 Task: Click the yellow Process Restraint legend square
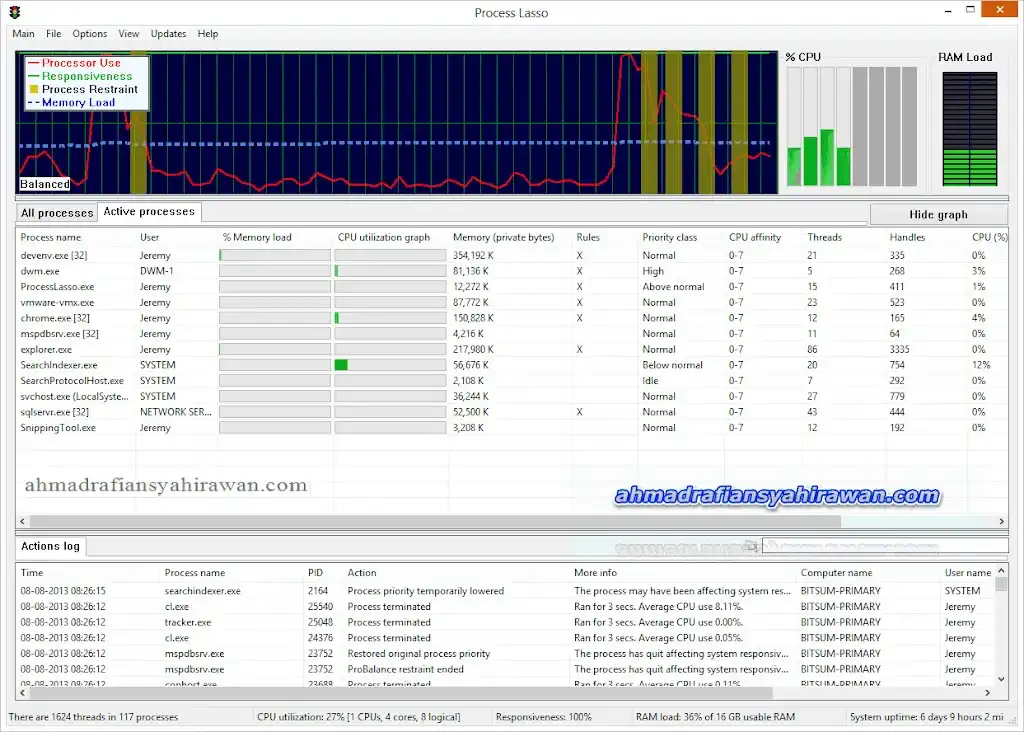click(x=32, y=90)
